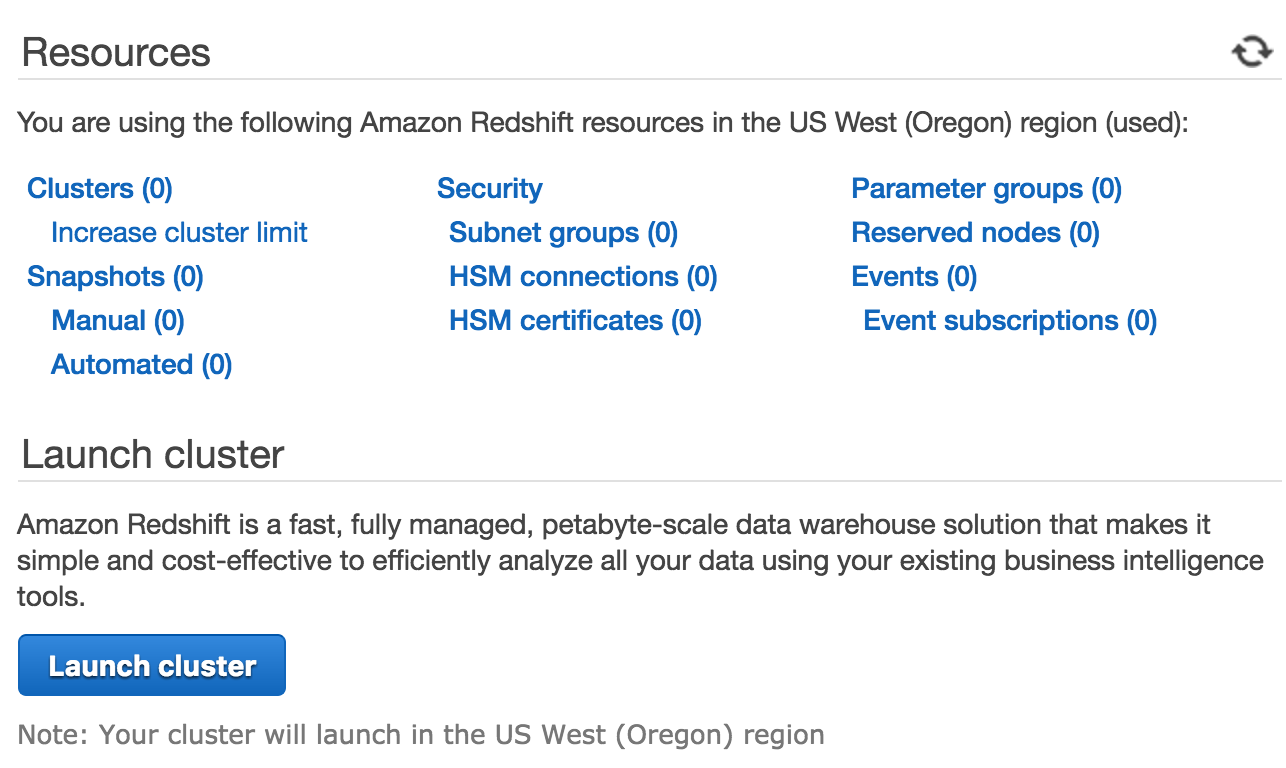Click the US West (Oregon) region note text
Image resolution: width=1286 pixels, height=768 pixels.
point(421,736)
